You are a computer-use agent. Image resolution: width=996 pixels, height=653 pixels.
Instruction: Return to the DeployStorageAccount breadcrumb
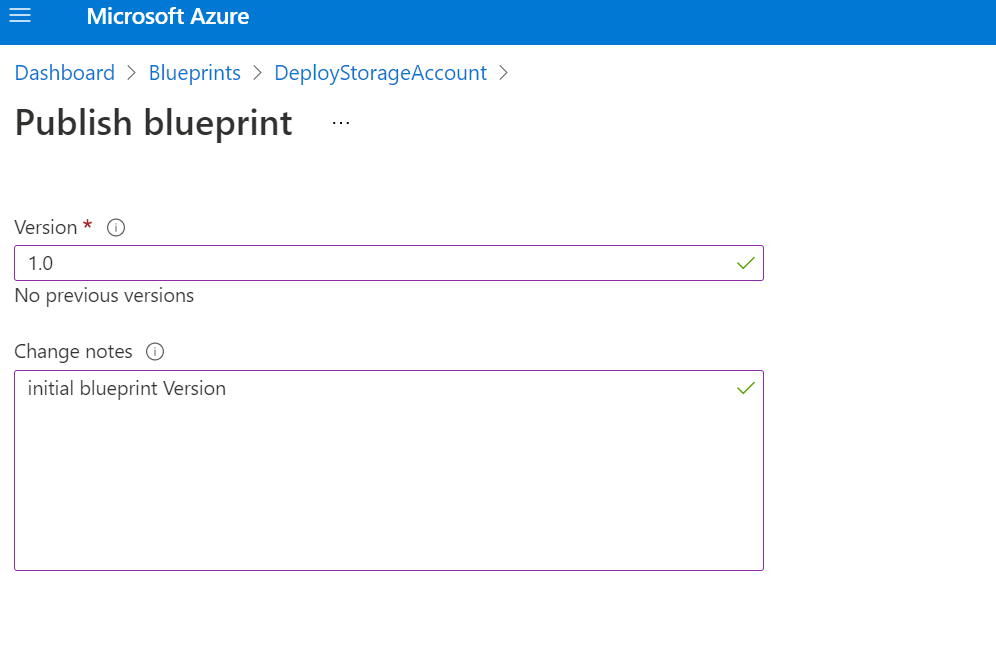(380, 73)
